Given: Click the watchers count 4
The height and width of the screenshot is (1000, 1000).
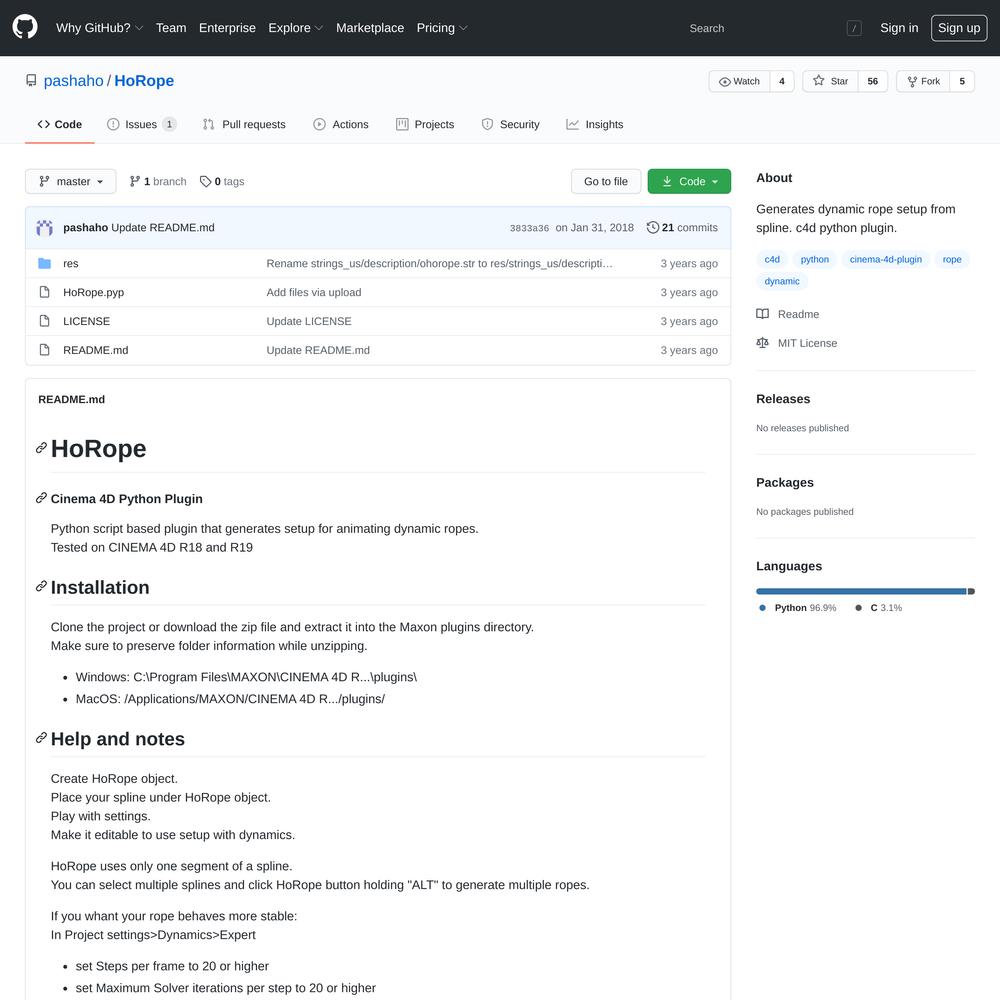Looking at the screenshot, I should 781,81.
